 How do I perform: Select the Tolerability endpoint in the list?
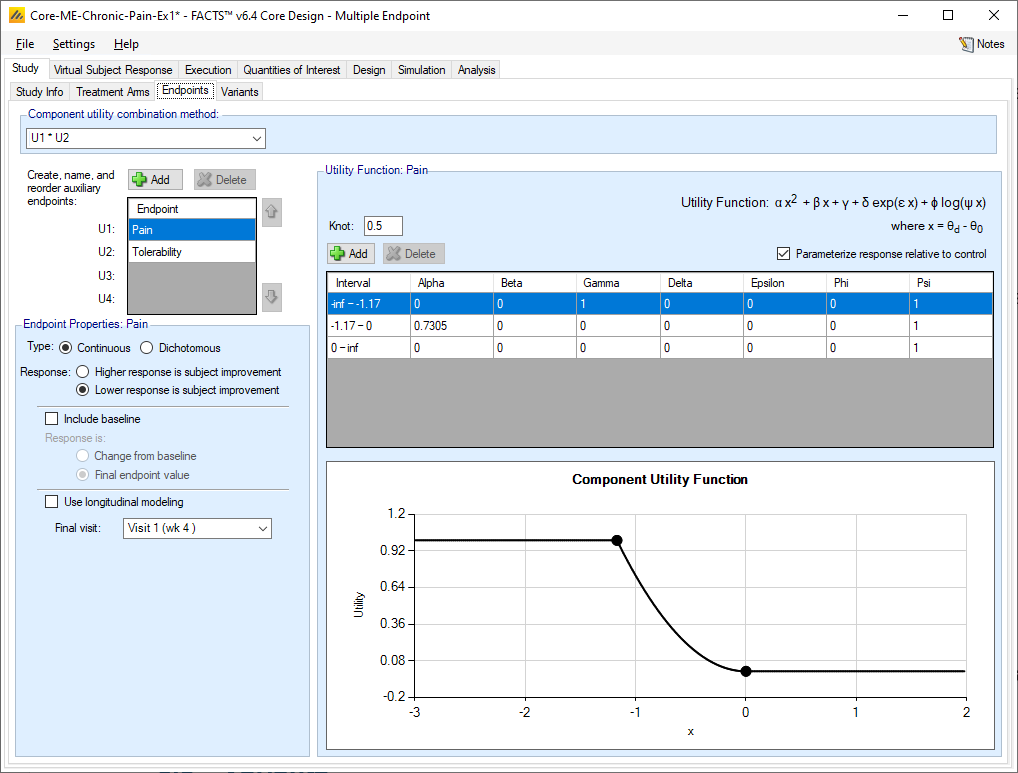pos(192,252)
